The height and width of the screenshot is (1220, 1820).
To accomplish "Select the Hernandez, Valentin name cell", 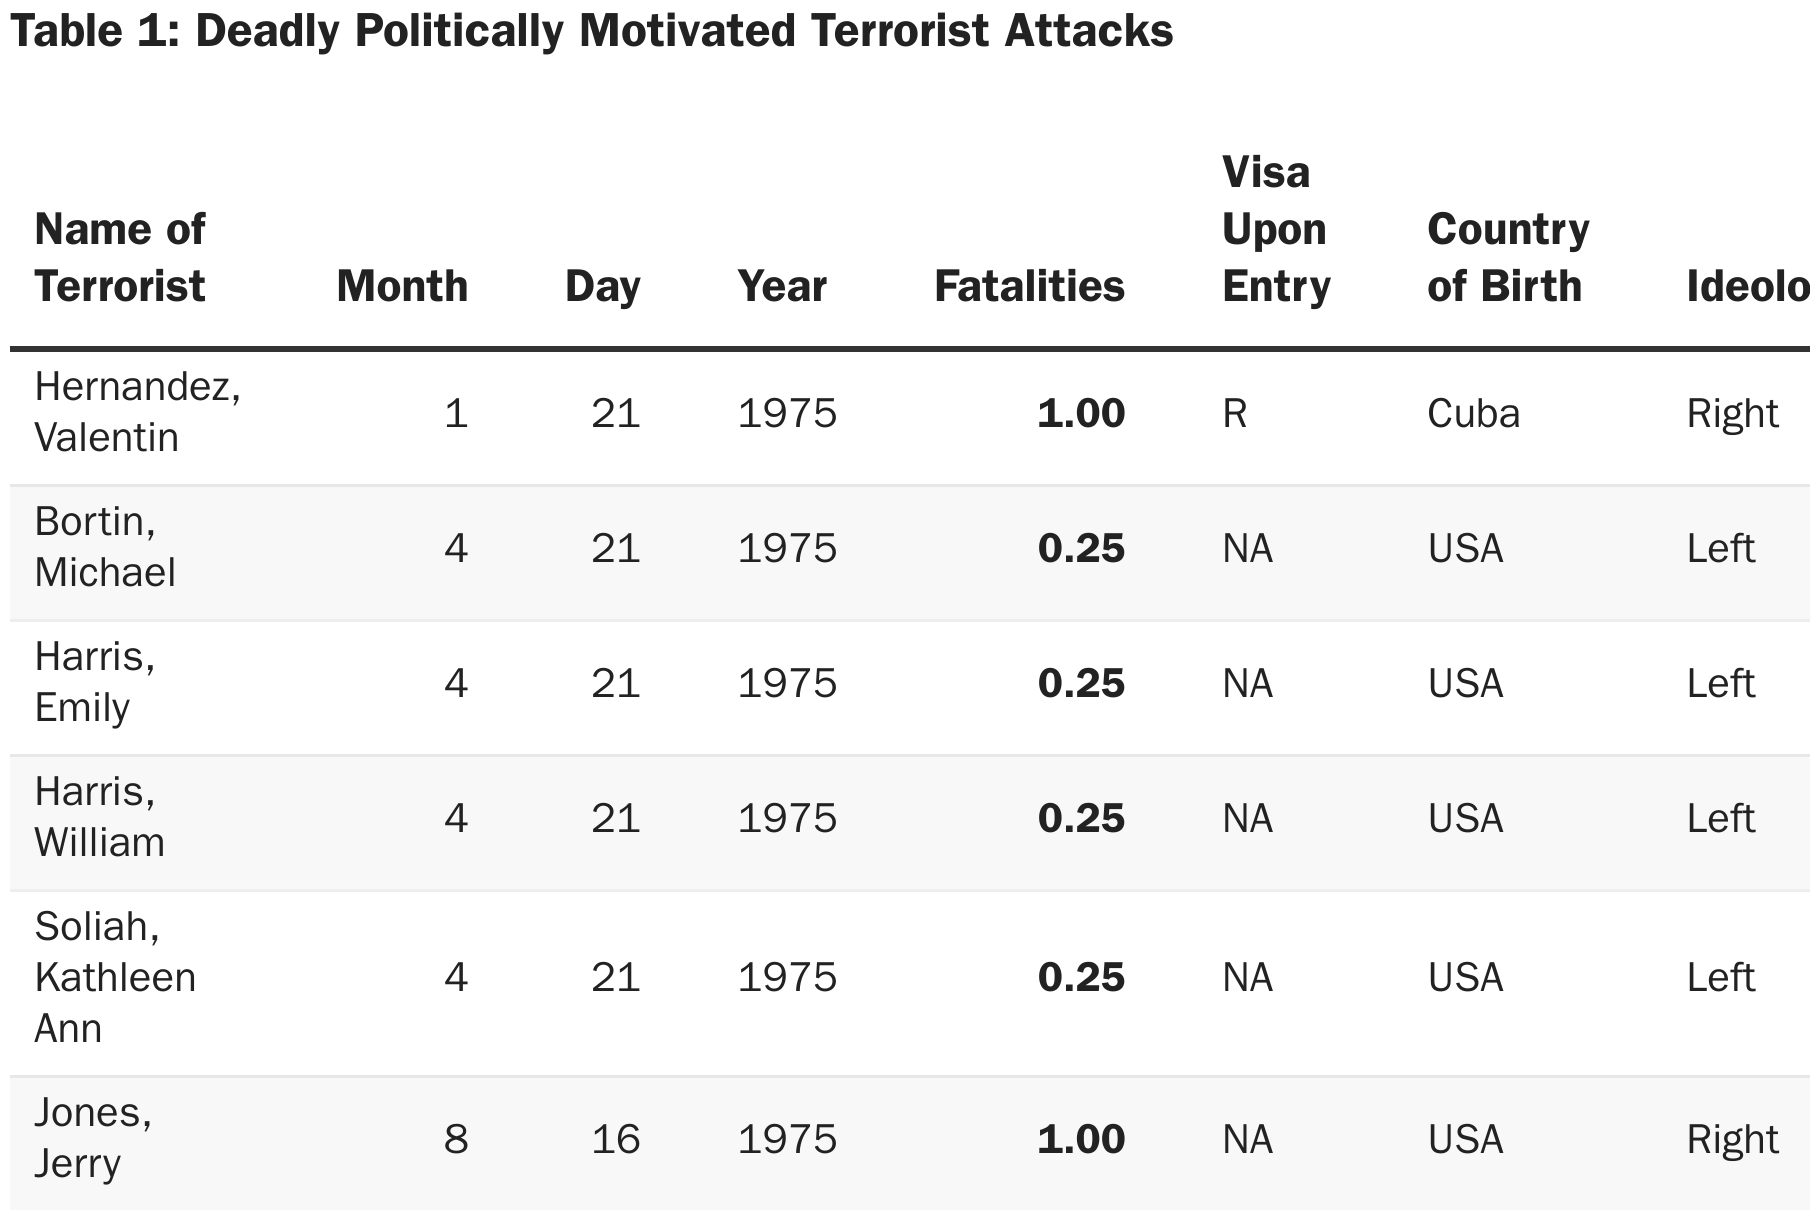I will (137, 412).
